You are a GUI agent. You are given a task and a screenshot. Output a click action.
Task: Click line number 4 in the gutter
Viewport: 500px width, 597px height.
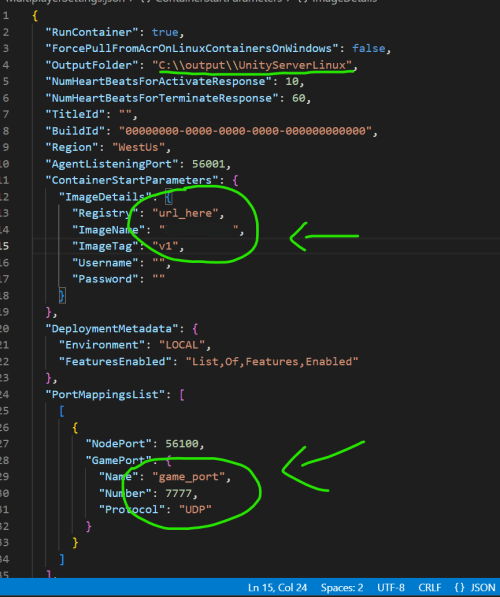click(x=6, y=65)
